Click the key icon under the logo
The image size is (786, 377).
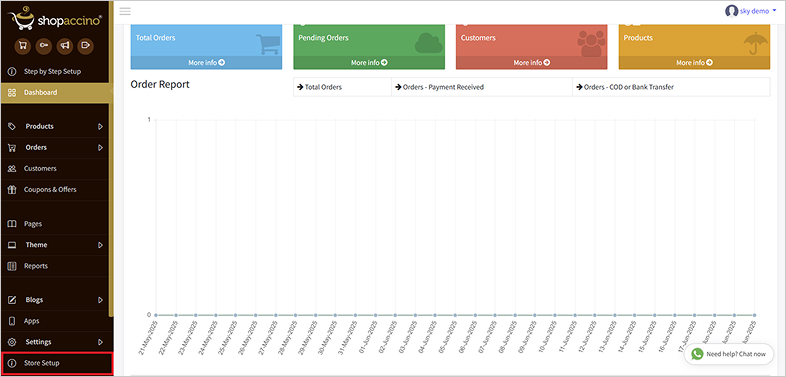44,45
